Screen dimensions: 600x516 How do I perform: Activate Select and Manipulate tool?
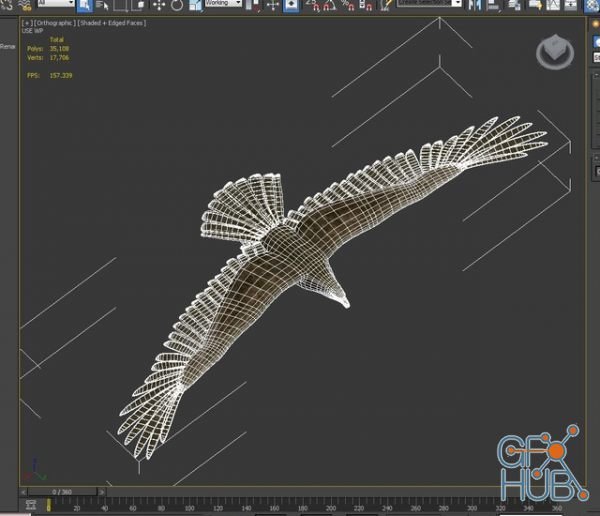pyautogui.click(x=272, y=5)
